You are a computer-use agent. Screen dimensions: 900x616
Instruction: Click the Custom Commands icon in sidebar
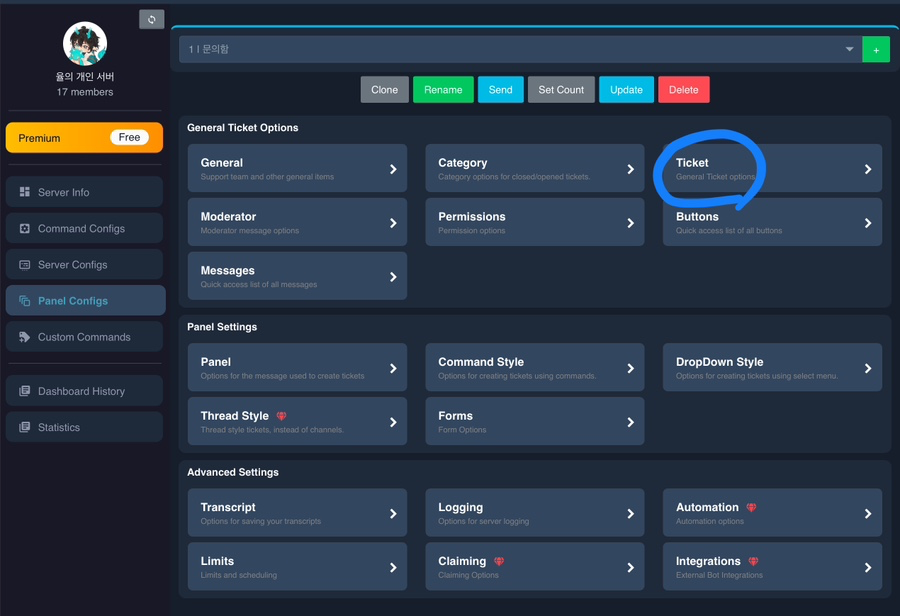[25, 337]
